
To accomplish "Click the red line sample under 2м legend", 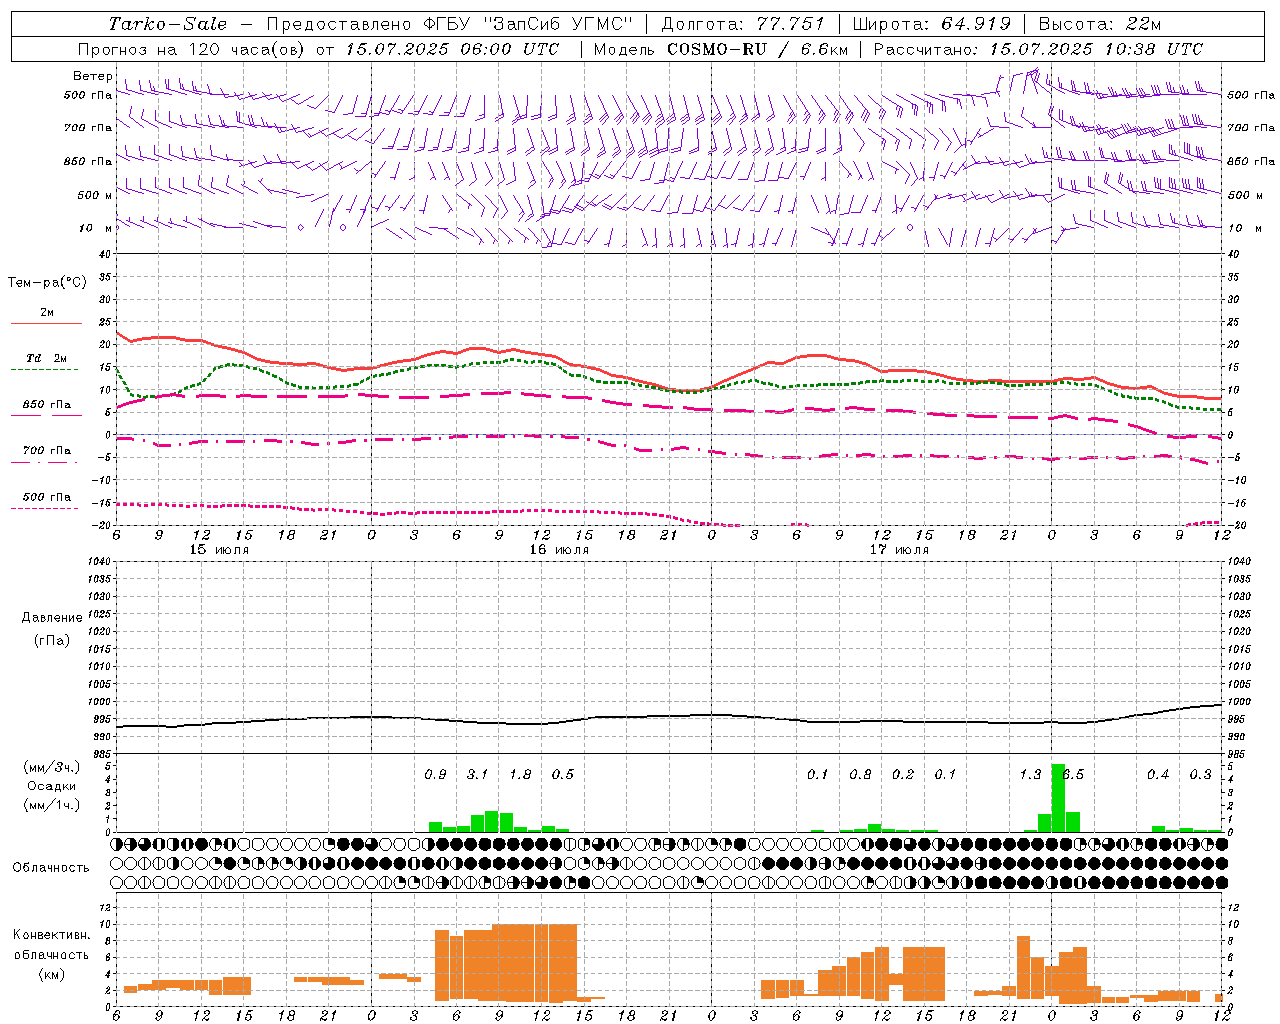I will point(46,324).
